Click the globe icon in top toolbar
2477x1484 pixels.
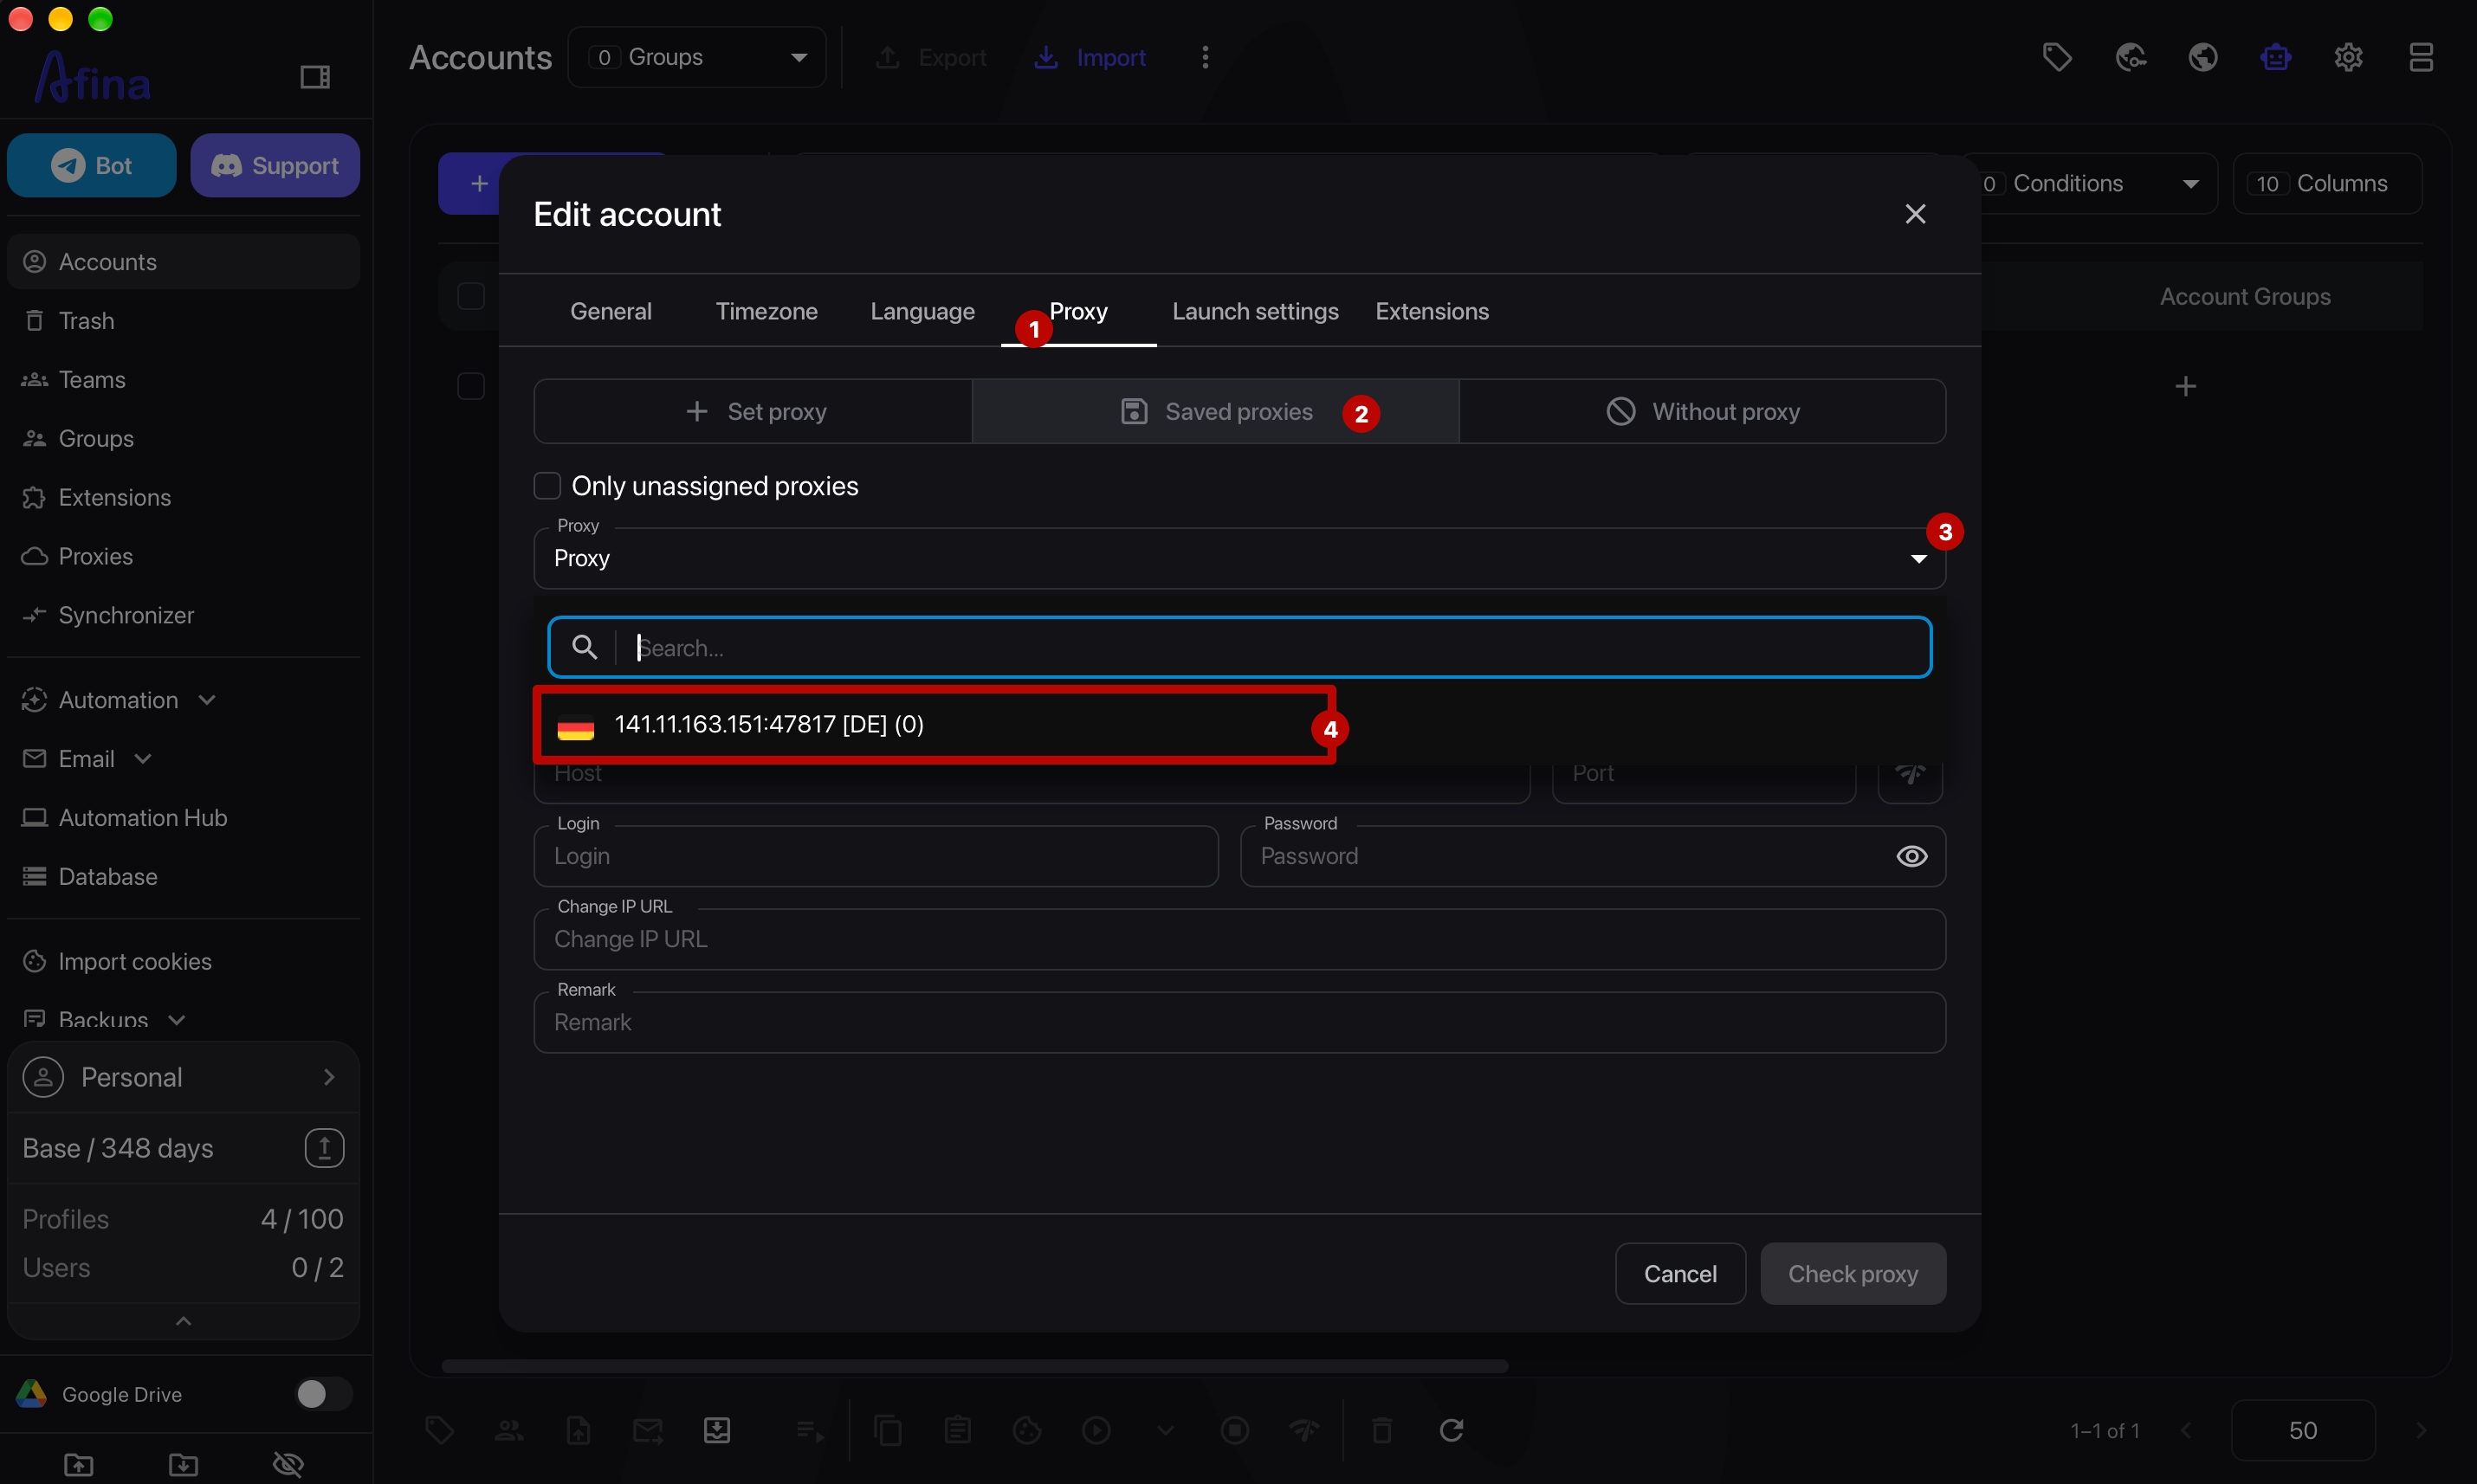(x=2203, y=57)
